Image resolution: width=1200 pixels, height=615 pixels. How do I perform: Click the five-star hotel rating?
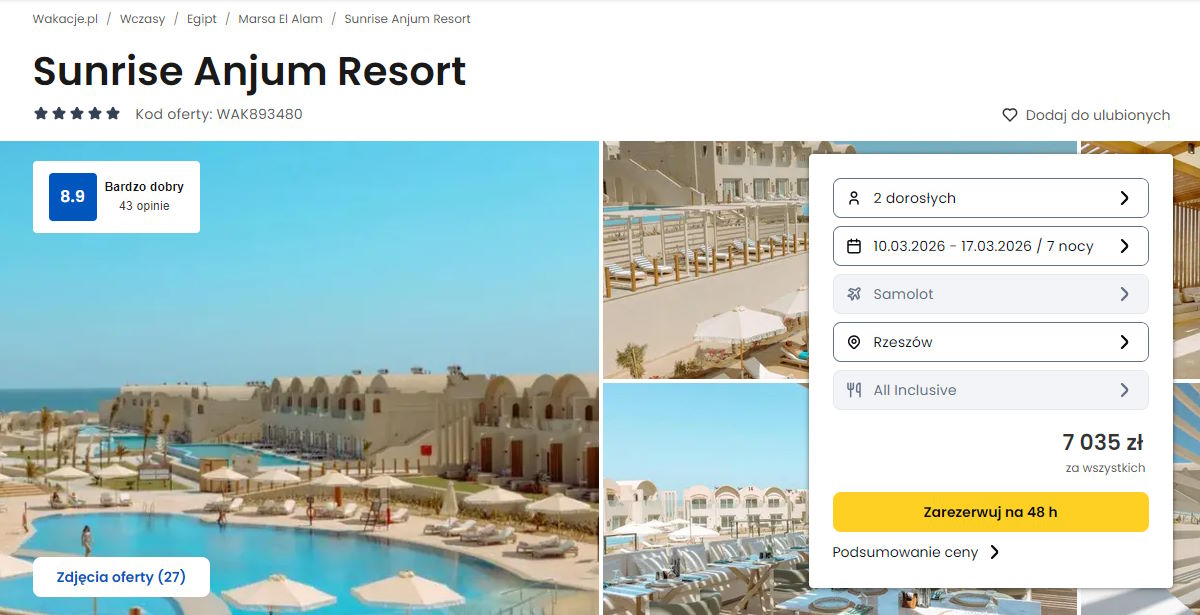(x=77, y=114)
